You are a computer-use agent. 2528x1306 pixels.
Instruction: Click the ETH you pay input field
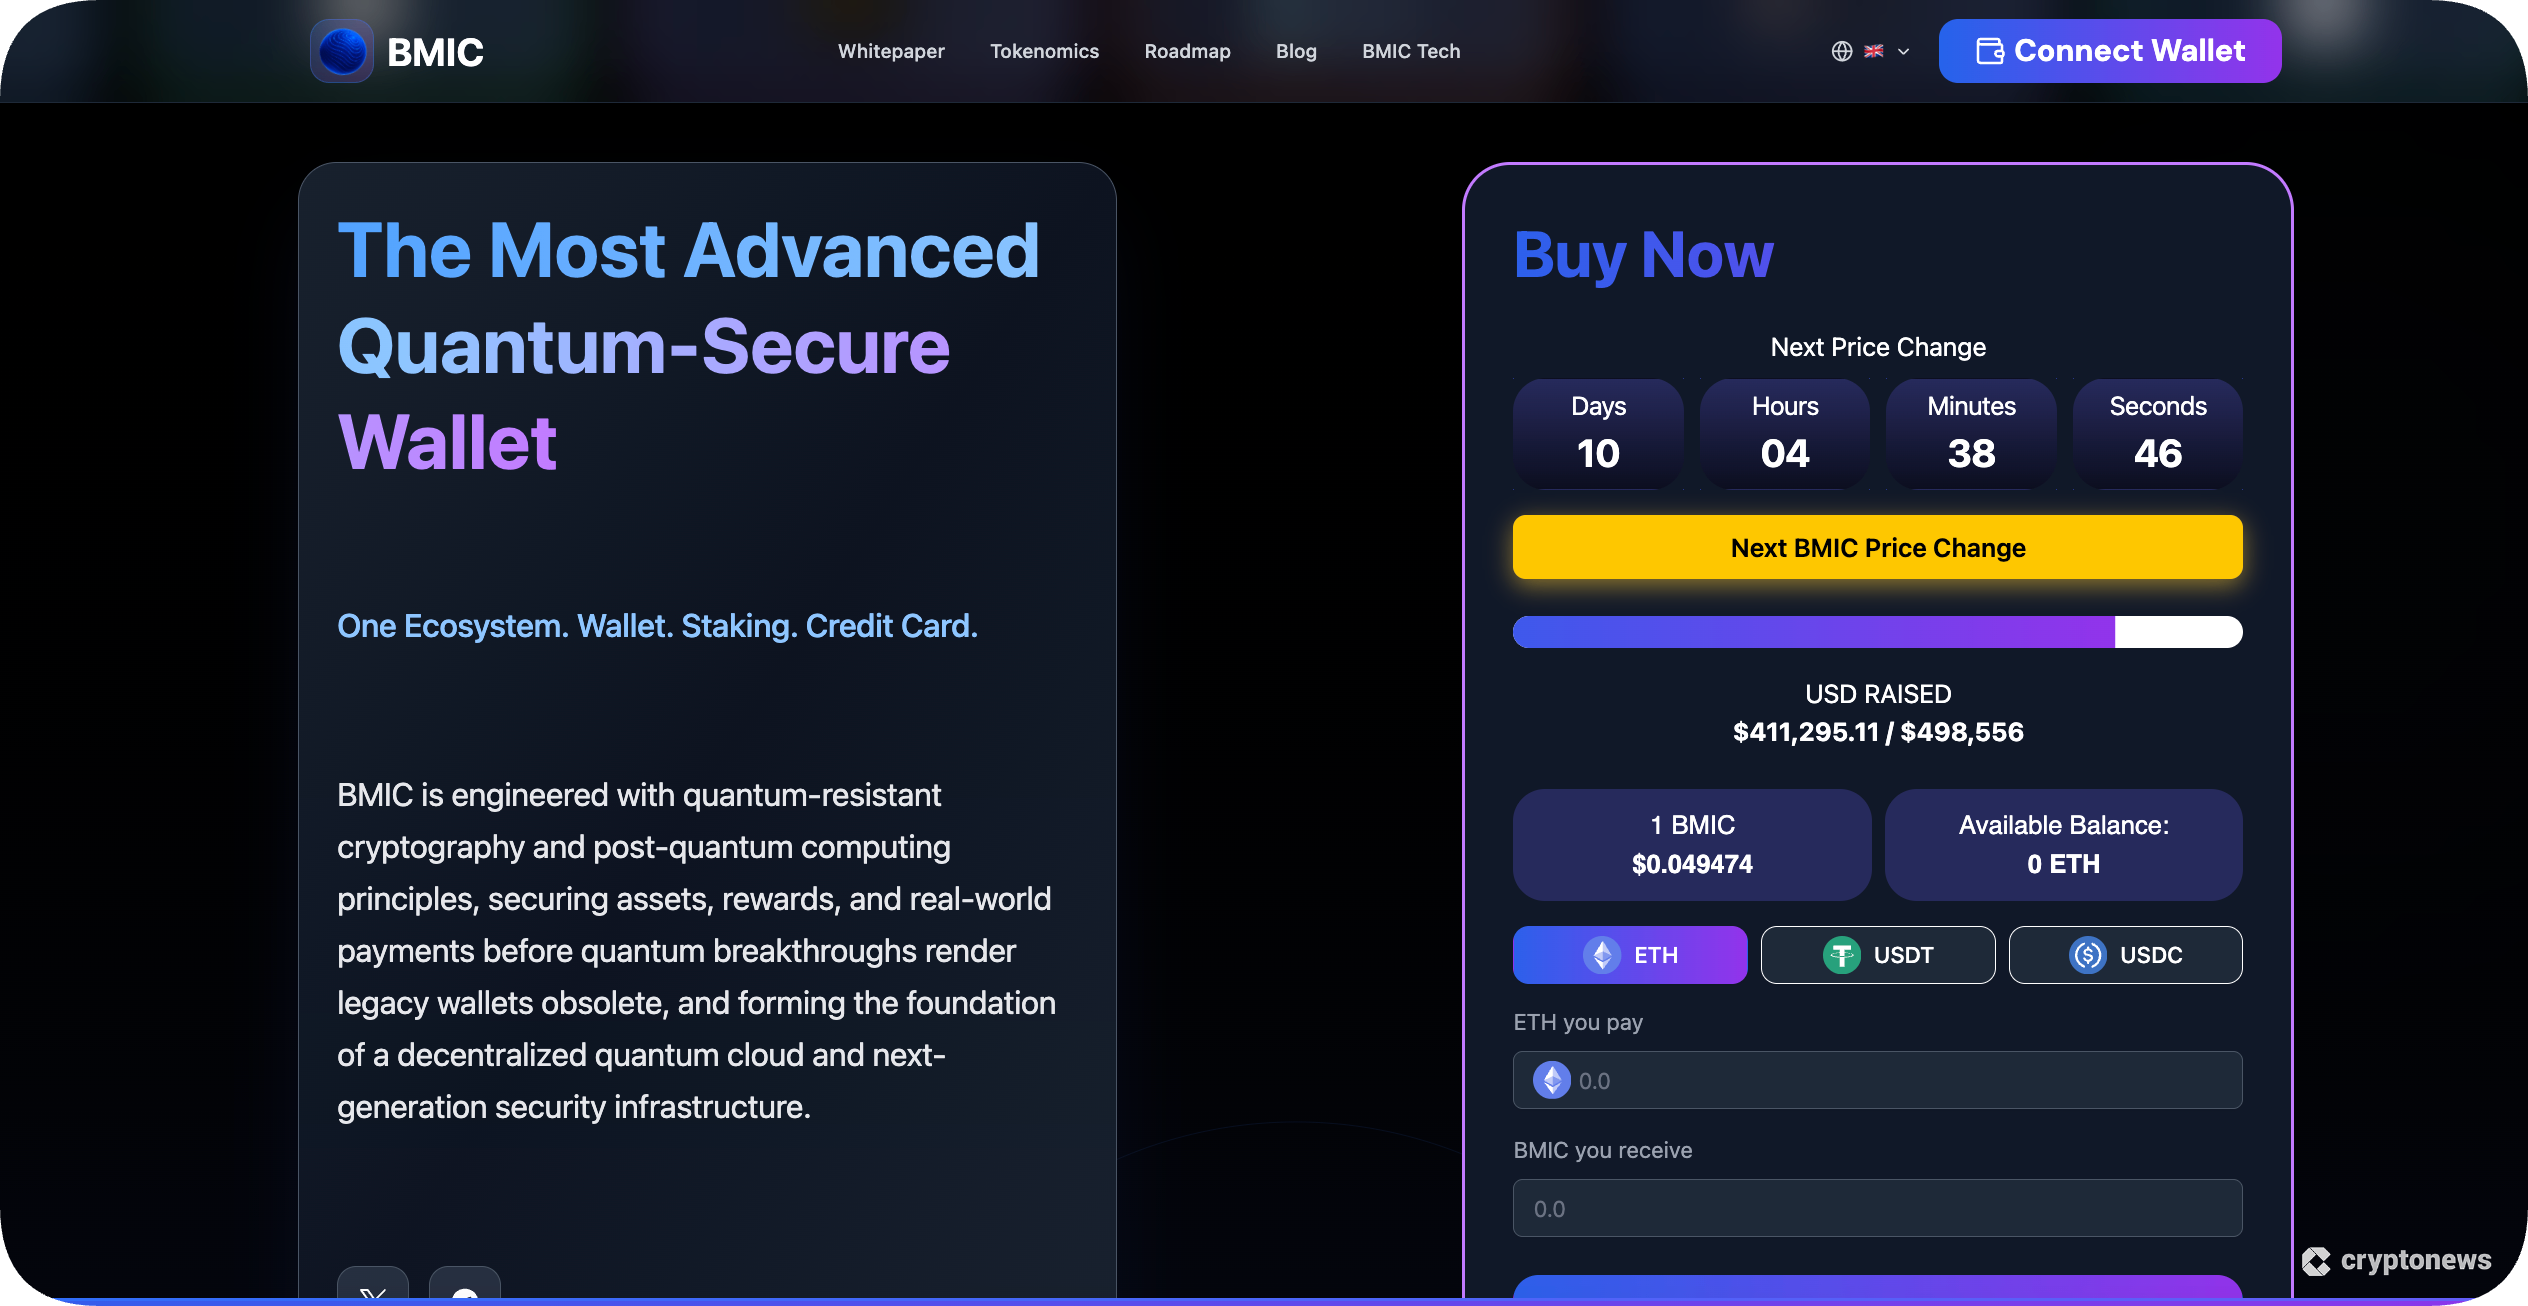point(1876,1080)
